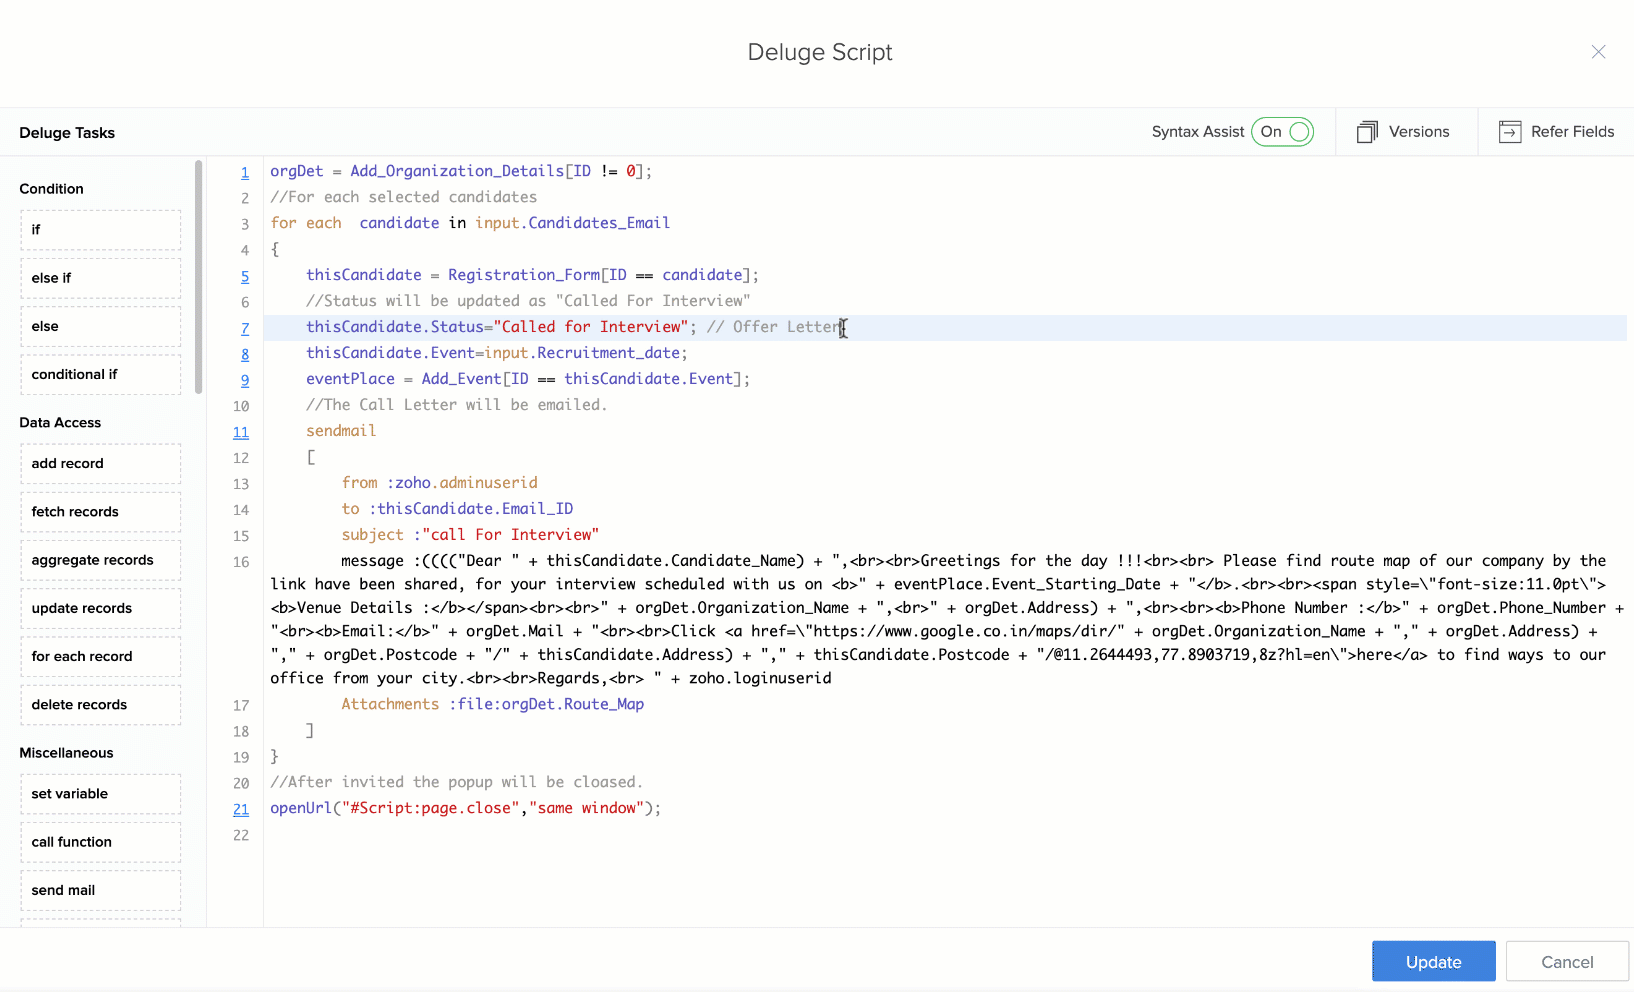This screenshot has height=992, width=1634.
Task: Click line number 21 in gutter
Action: [x=241, y=809]
